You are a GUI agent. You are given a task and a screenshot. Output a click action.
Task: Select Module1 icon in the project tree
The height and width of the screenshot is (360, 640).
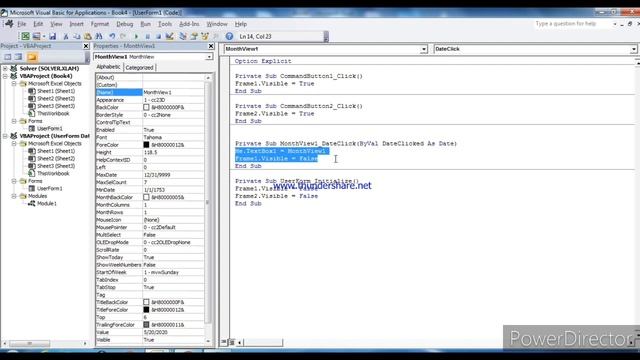31,203
